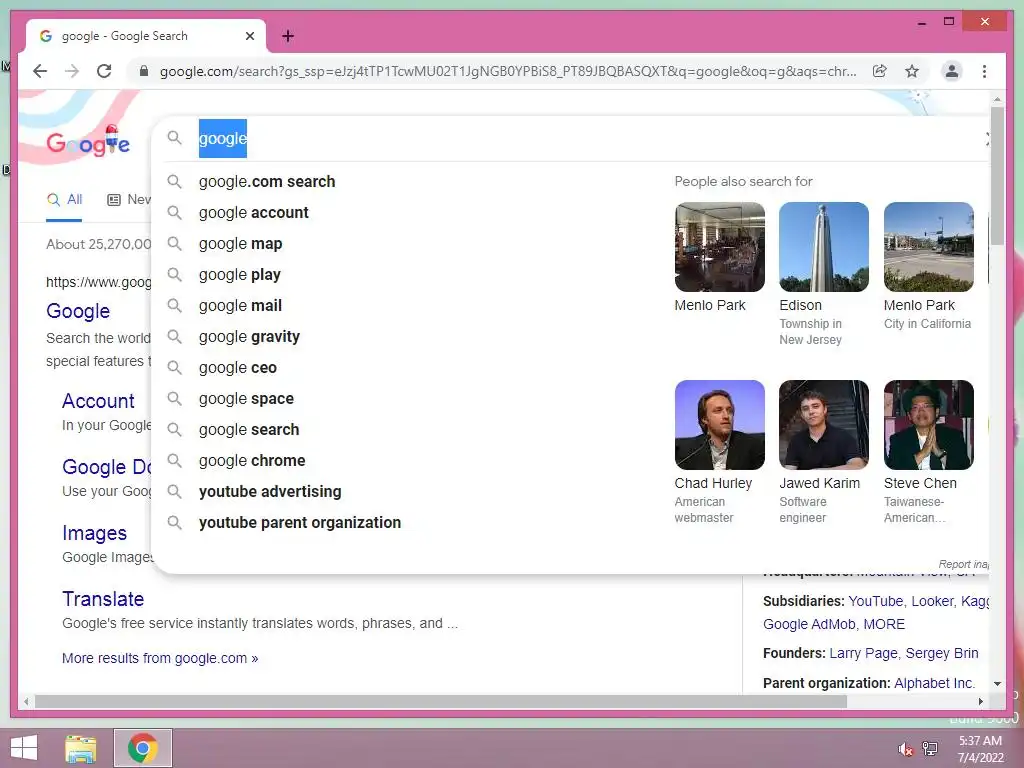Open the YouTube subsidiary link

pos(876,601)
